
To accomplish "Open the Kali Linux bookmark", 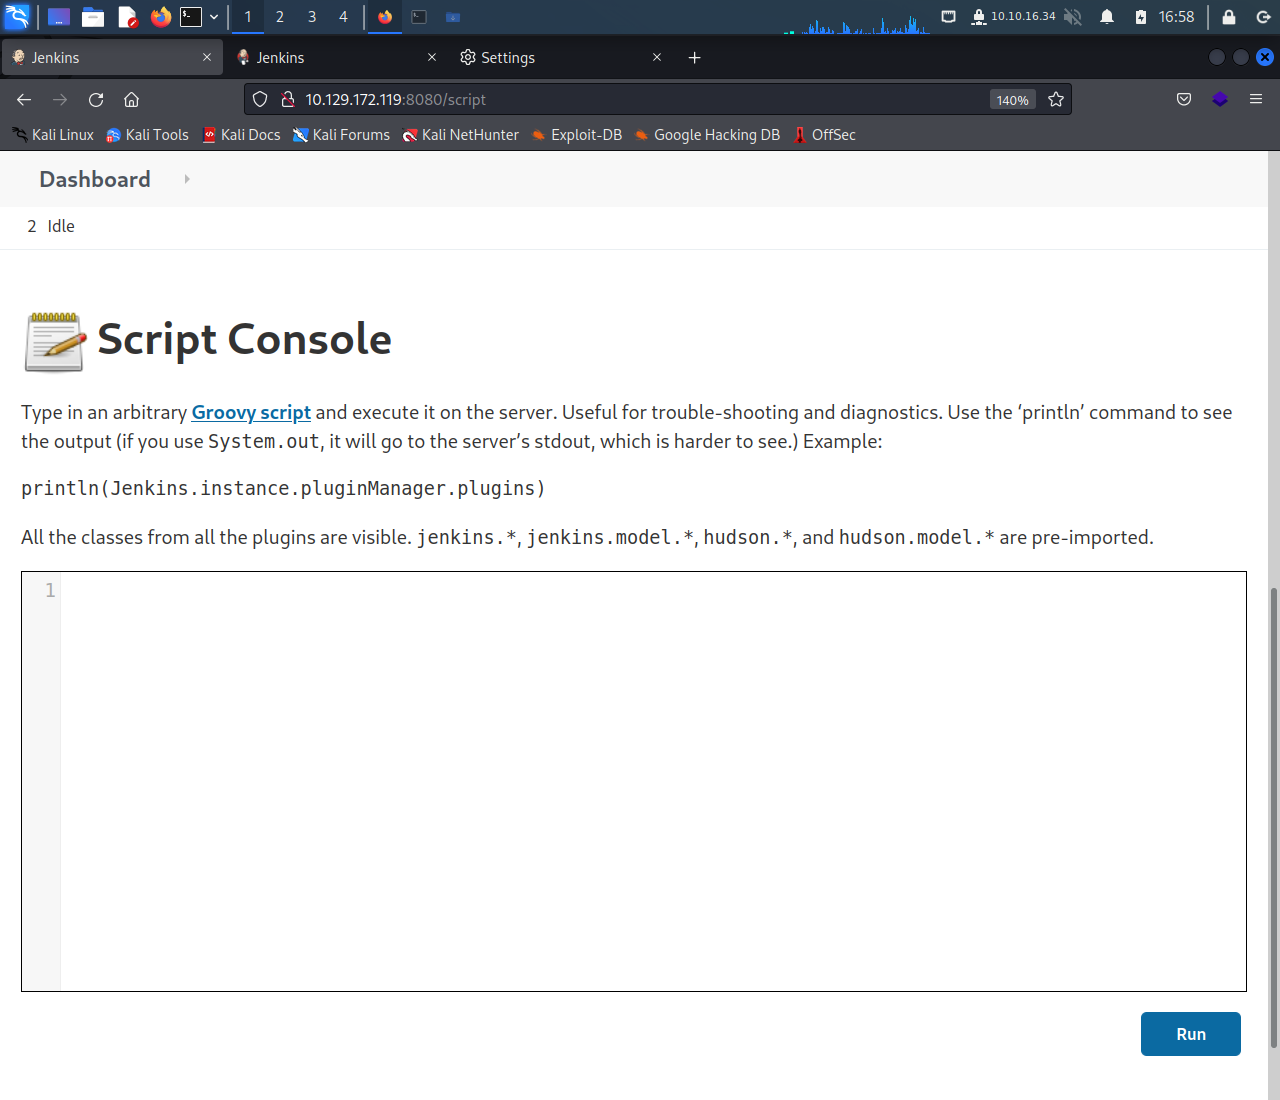I will [x=52, y=135].
